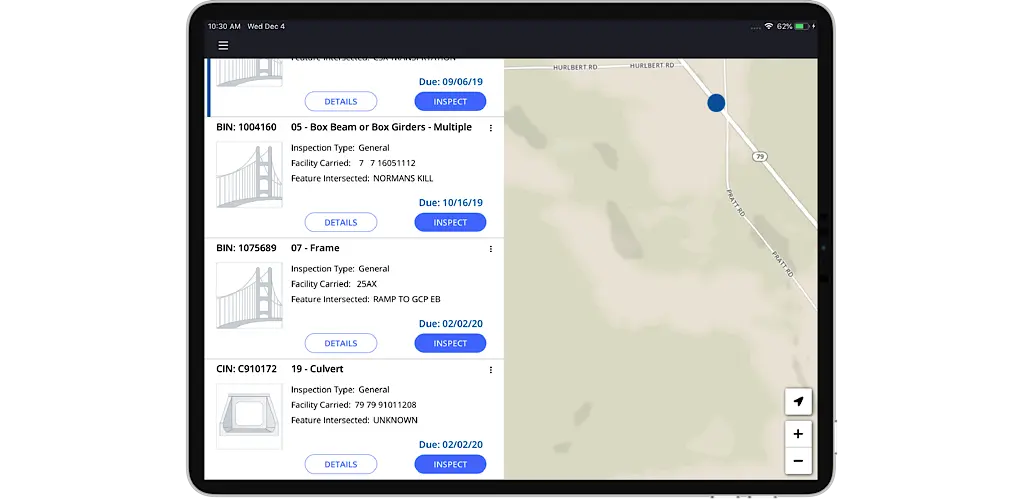Open kebab menu for BIN 1075689
Image resolution: width=1024 pixels, height=500 pixels.
click(490, 249)
